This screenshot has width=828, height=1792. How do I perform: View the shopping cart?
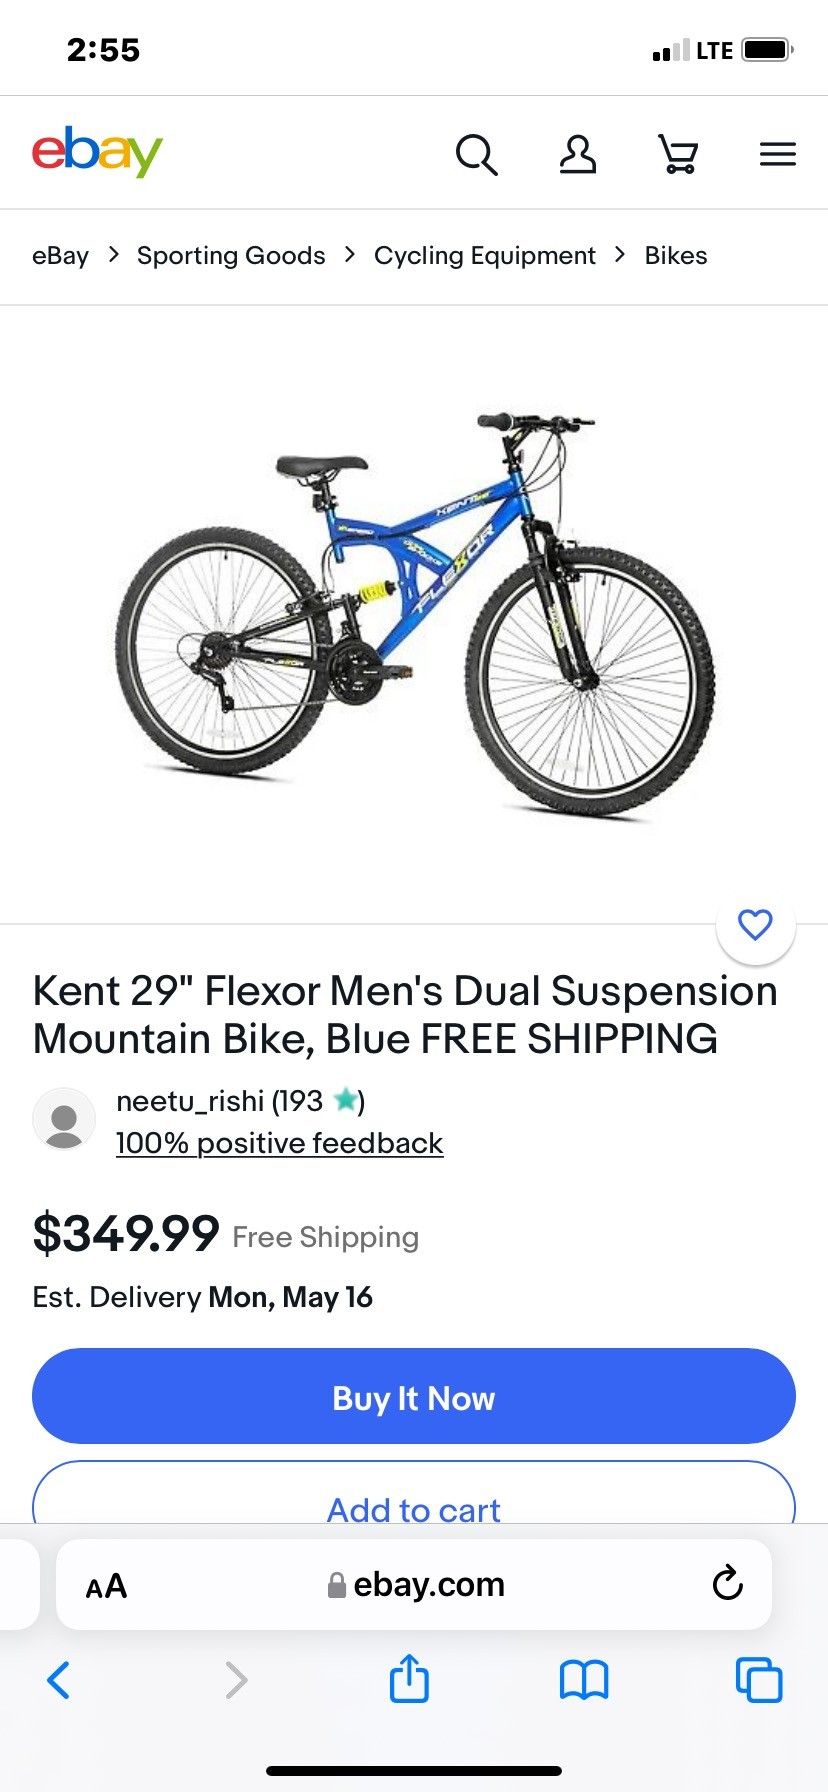coord(678,155)
